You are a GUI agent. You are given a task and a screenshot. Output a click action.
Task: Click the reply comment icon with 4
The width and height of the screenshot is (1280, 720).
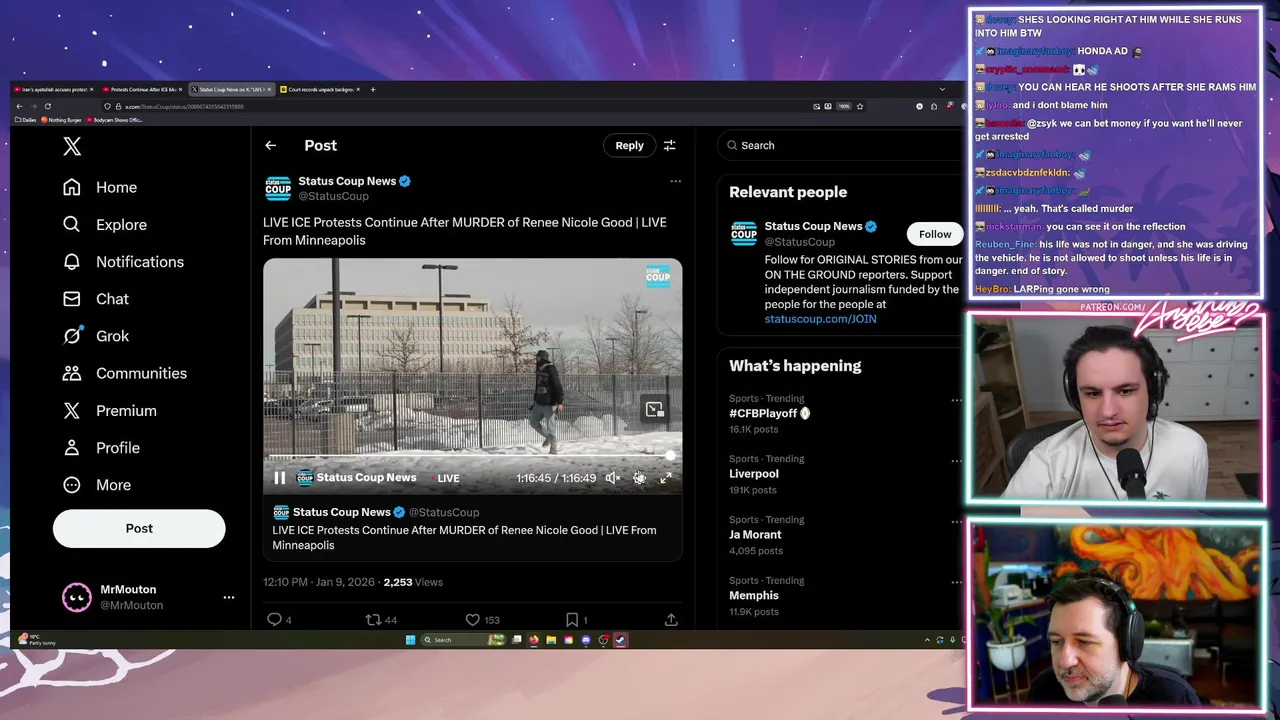(x=279, y=620)
